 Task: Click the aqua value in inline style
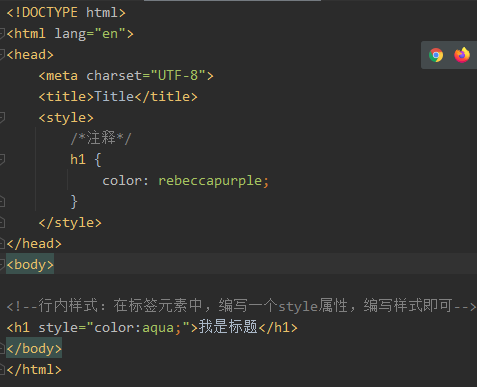coord(158,328)
